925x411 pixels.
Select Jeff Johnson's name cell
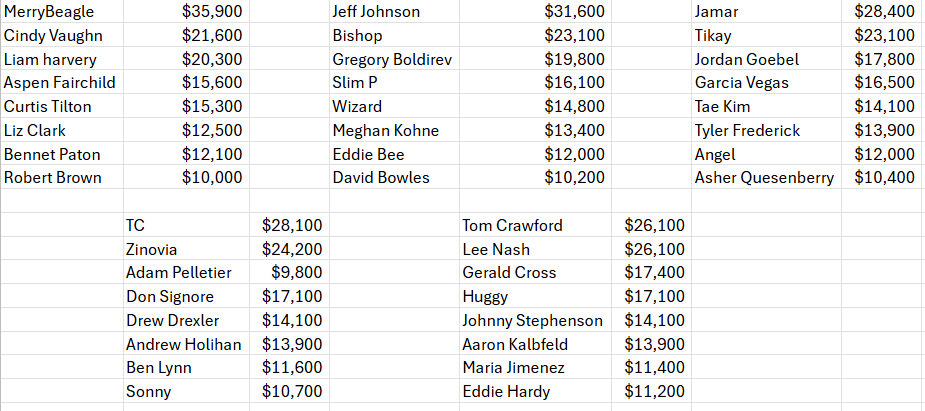376,12
